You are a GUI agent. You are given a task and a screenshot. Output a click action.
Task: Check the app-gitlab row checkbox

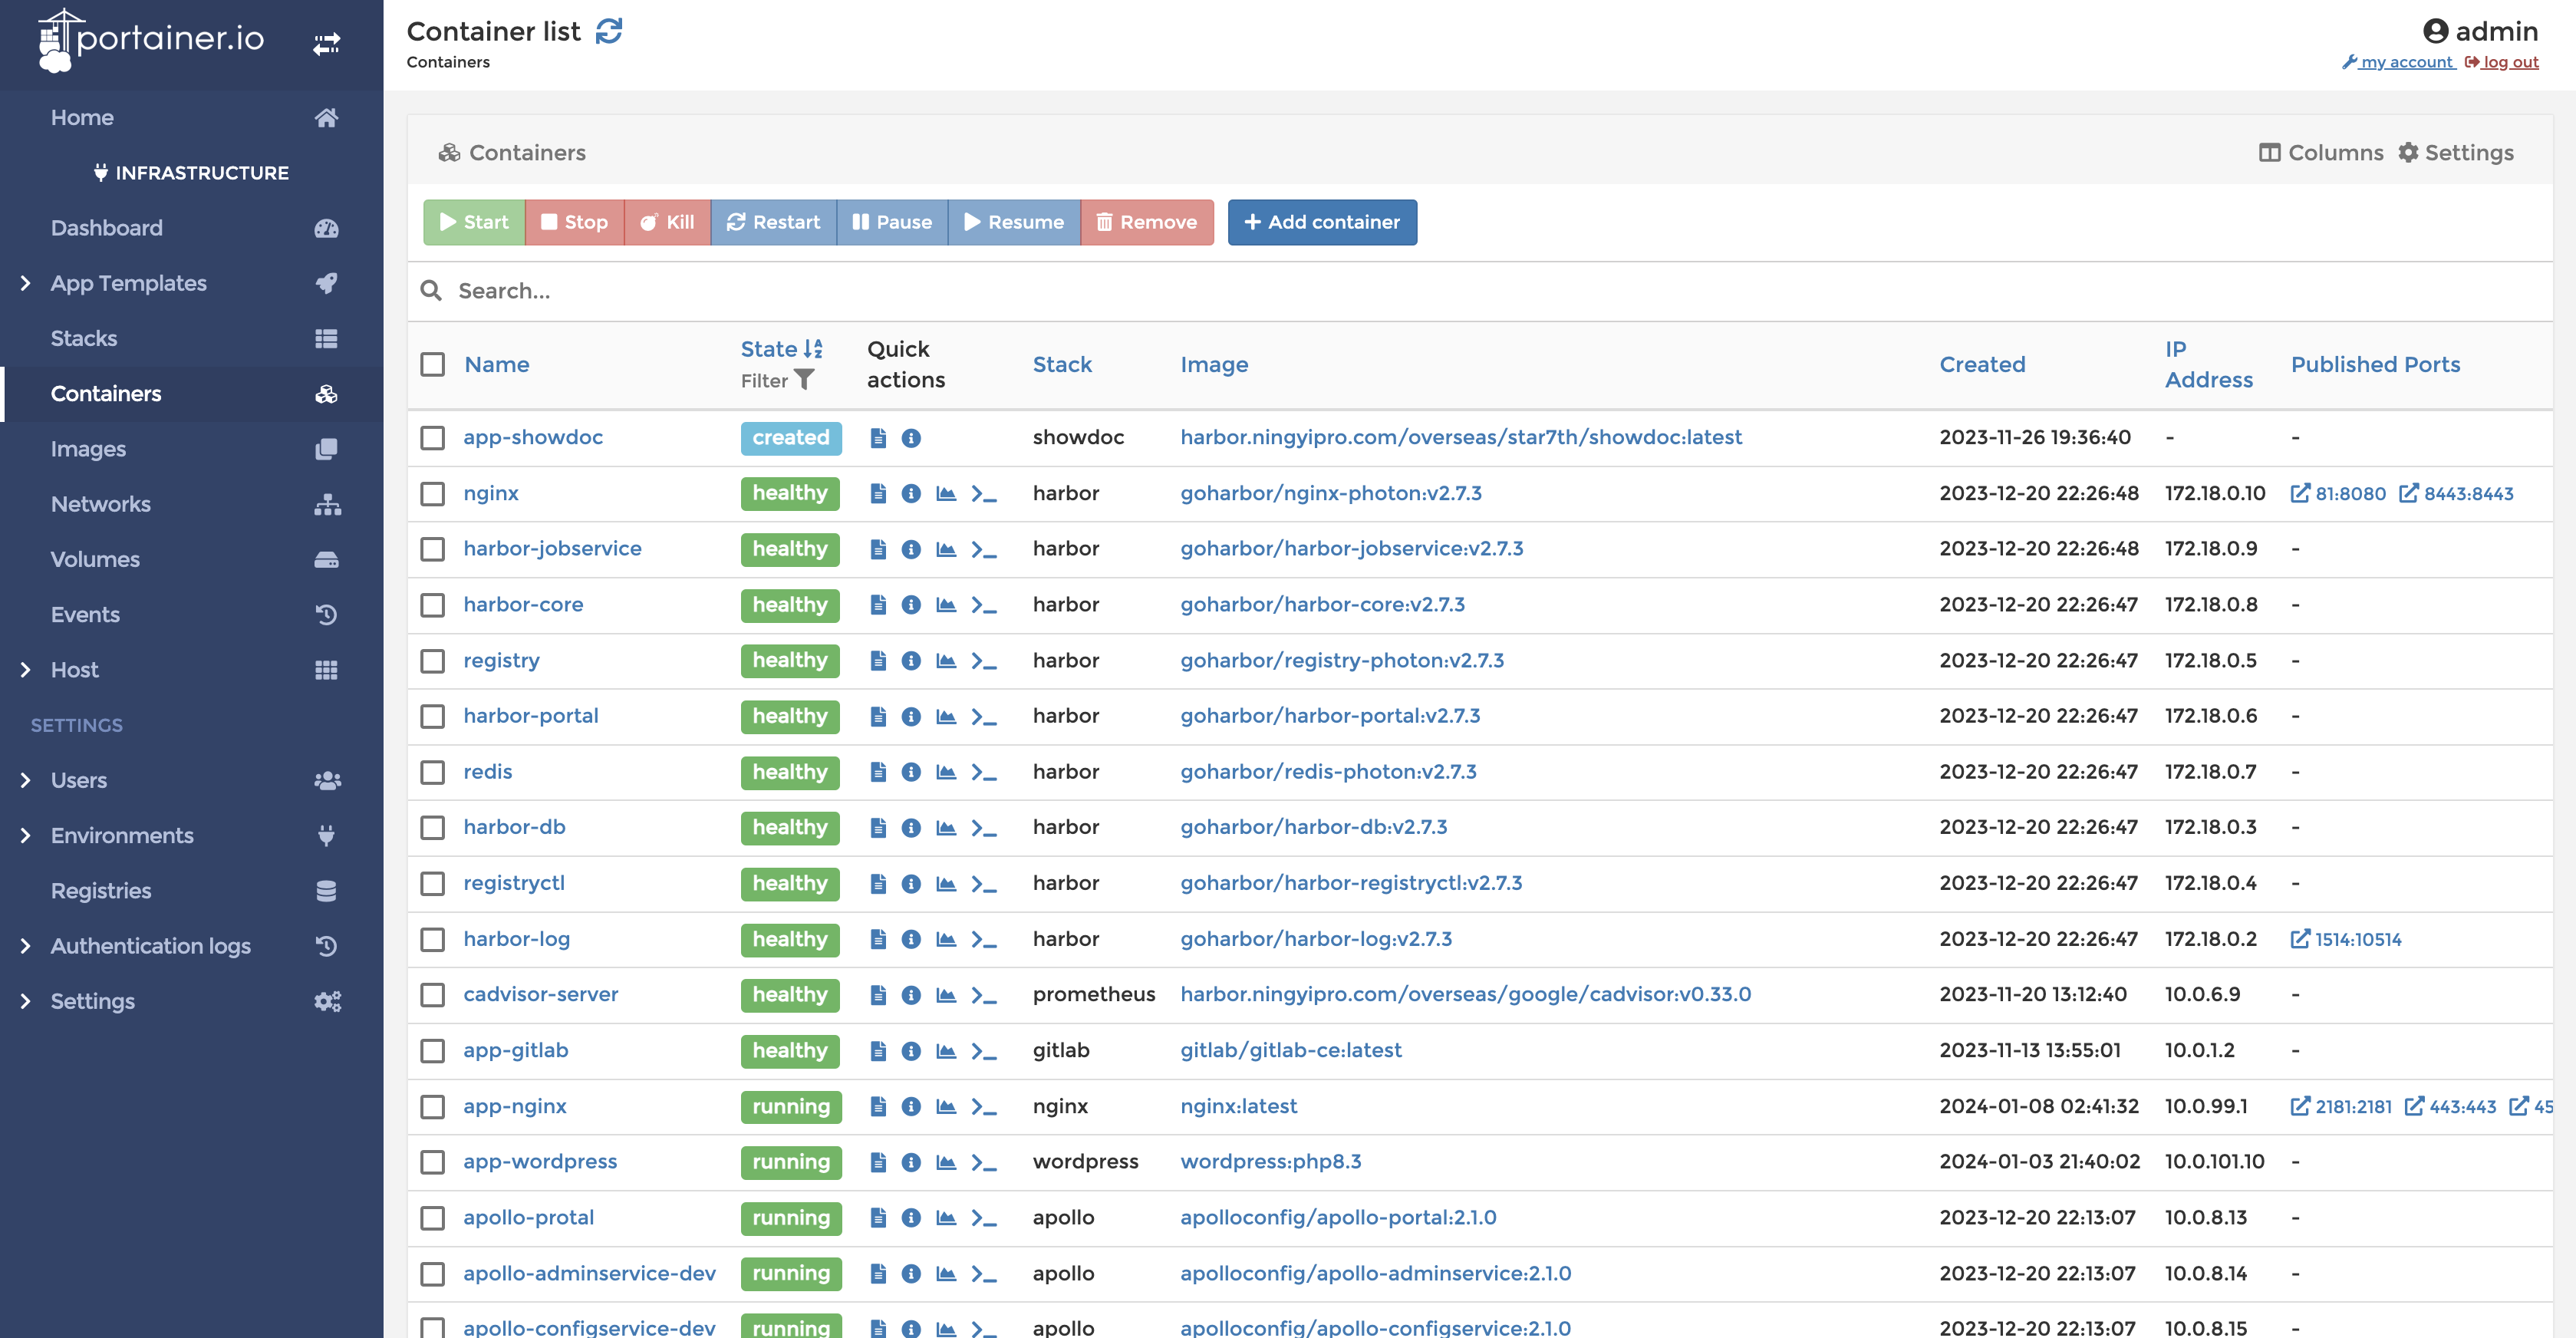[432, 1051]
